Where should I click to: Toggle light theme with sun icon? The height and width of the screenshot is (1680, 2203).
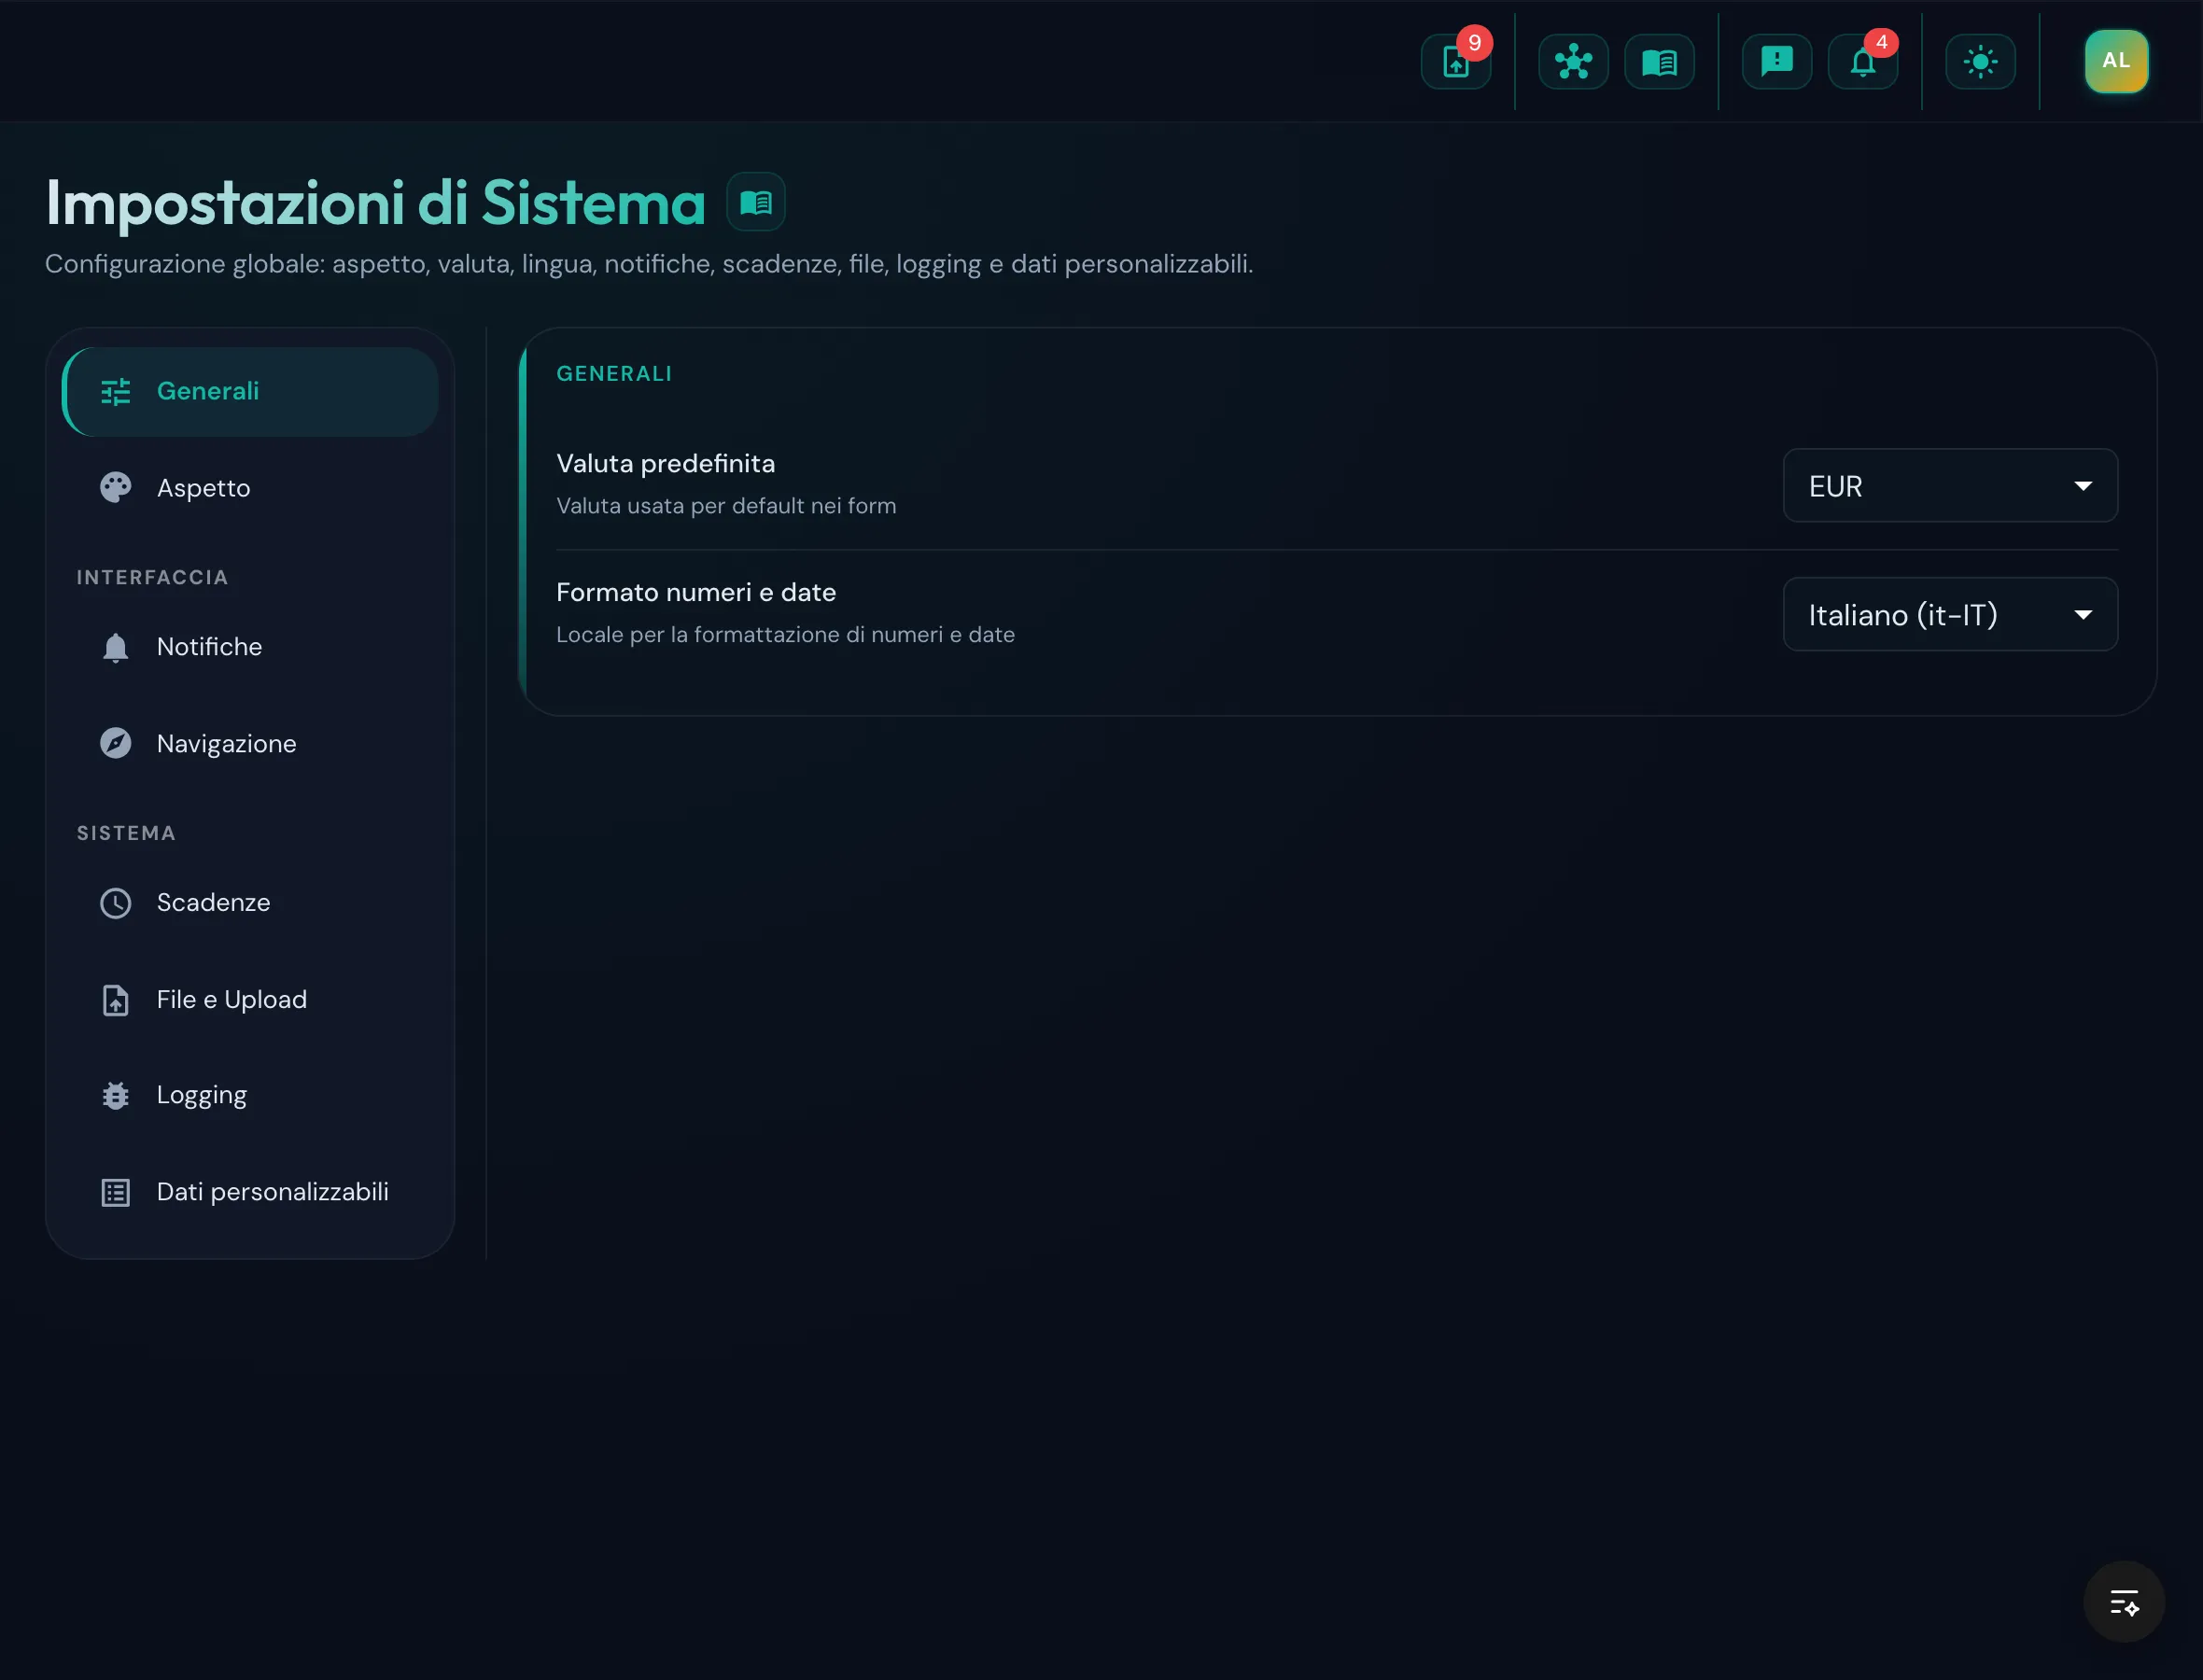[x=1980, y=62]
